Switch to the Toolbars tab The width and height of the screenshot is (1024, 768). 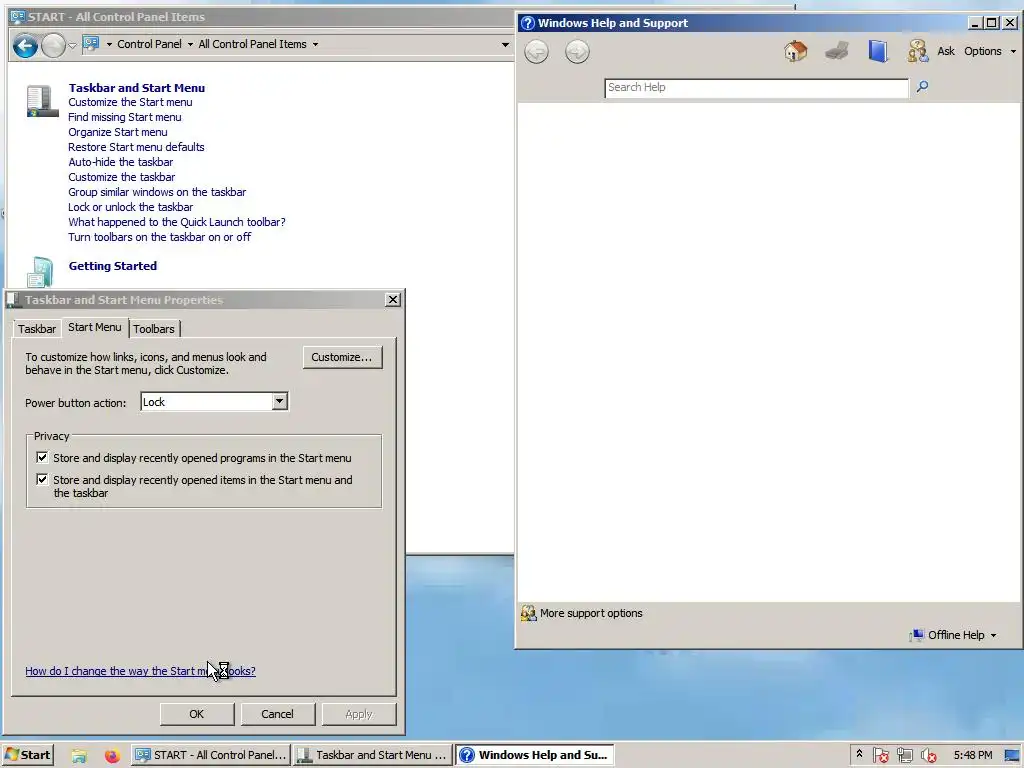pyautogui.click(x=154, y=328)
